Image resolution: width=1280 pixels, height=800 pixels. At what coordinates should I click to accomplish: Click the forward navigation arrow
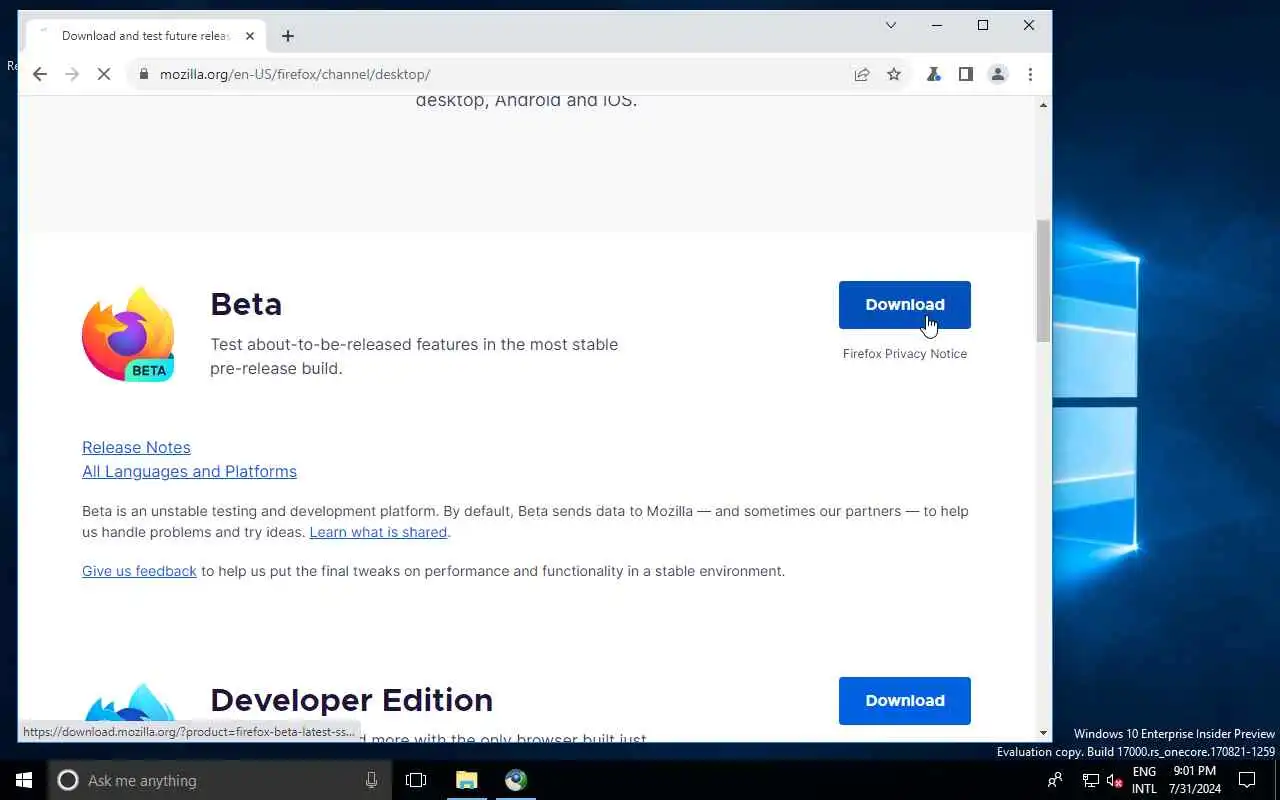point(72,74)
